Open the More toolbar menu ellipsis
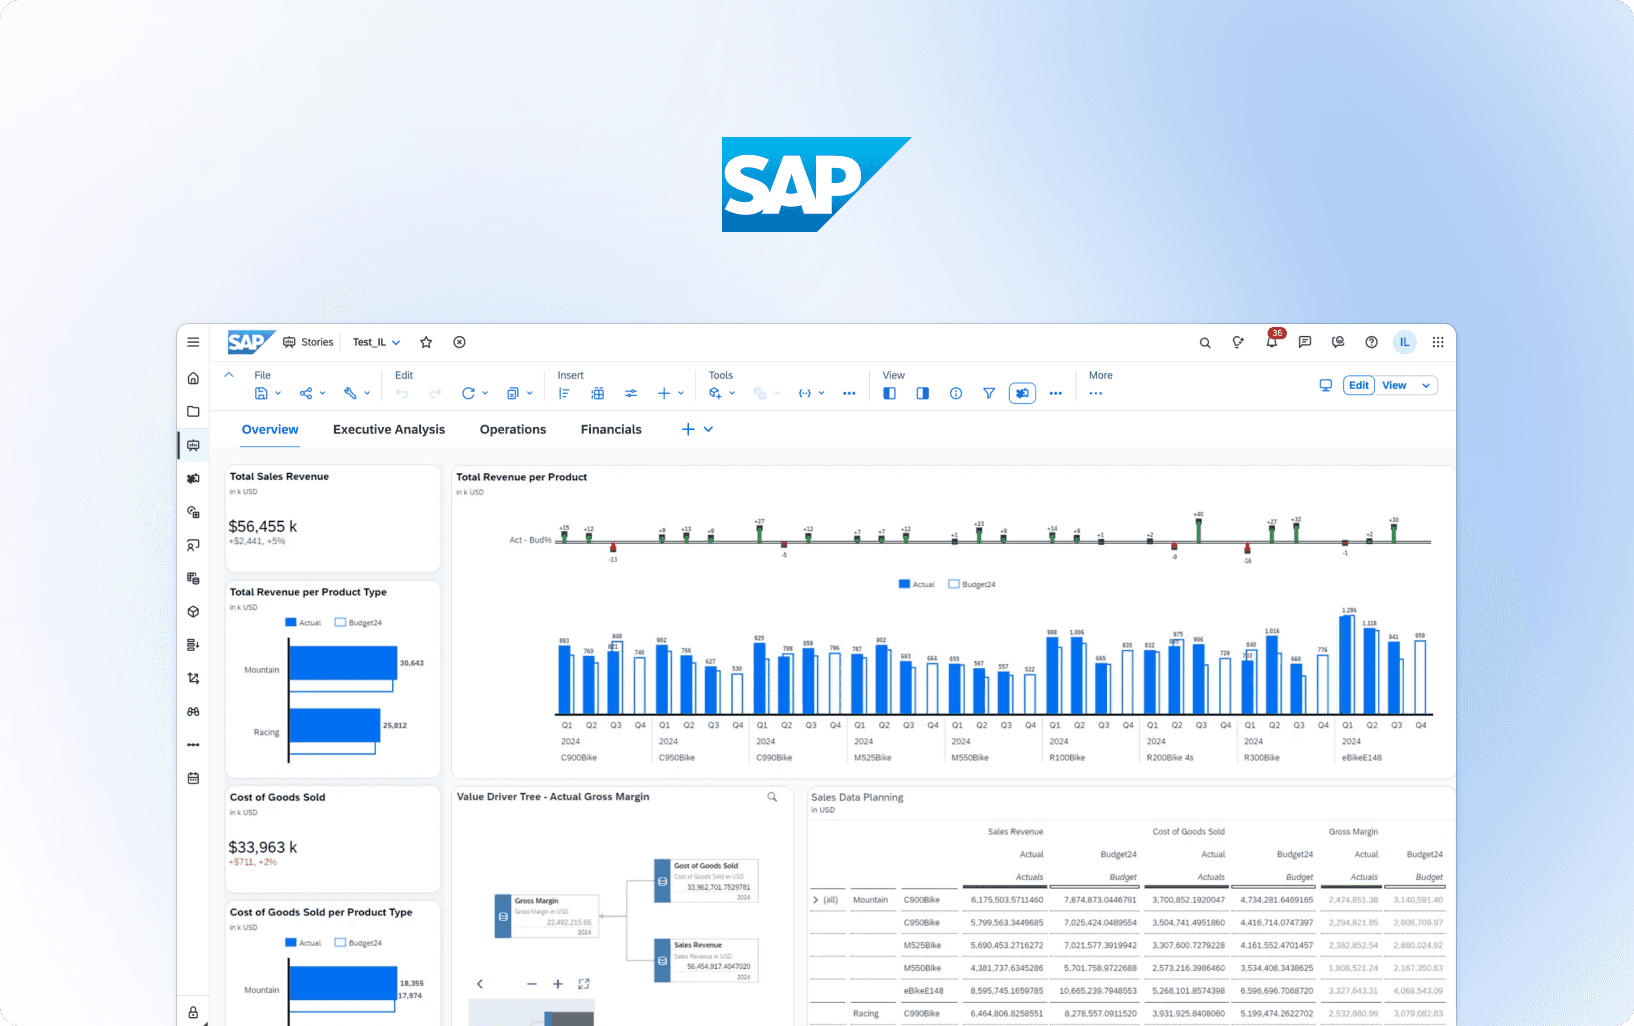 [1096, 393]
